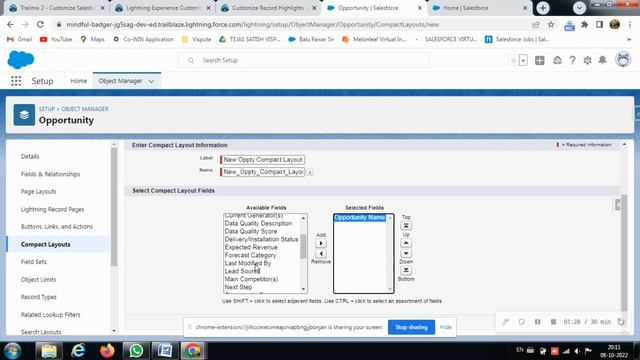Click the Add arrow button
This screenshot has width=640, height=360.
(x=321, y=243)
